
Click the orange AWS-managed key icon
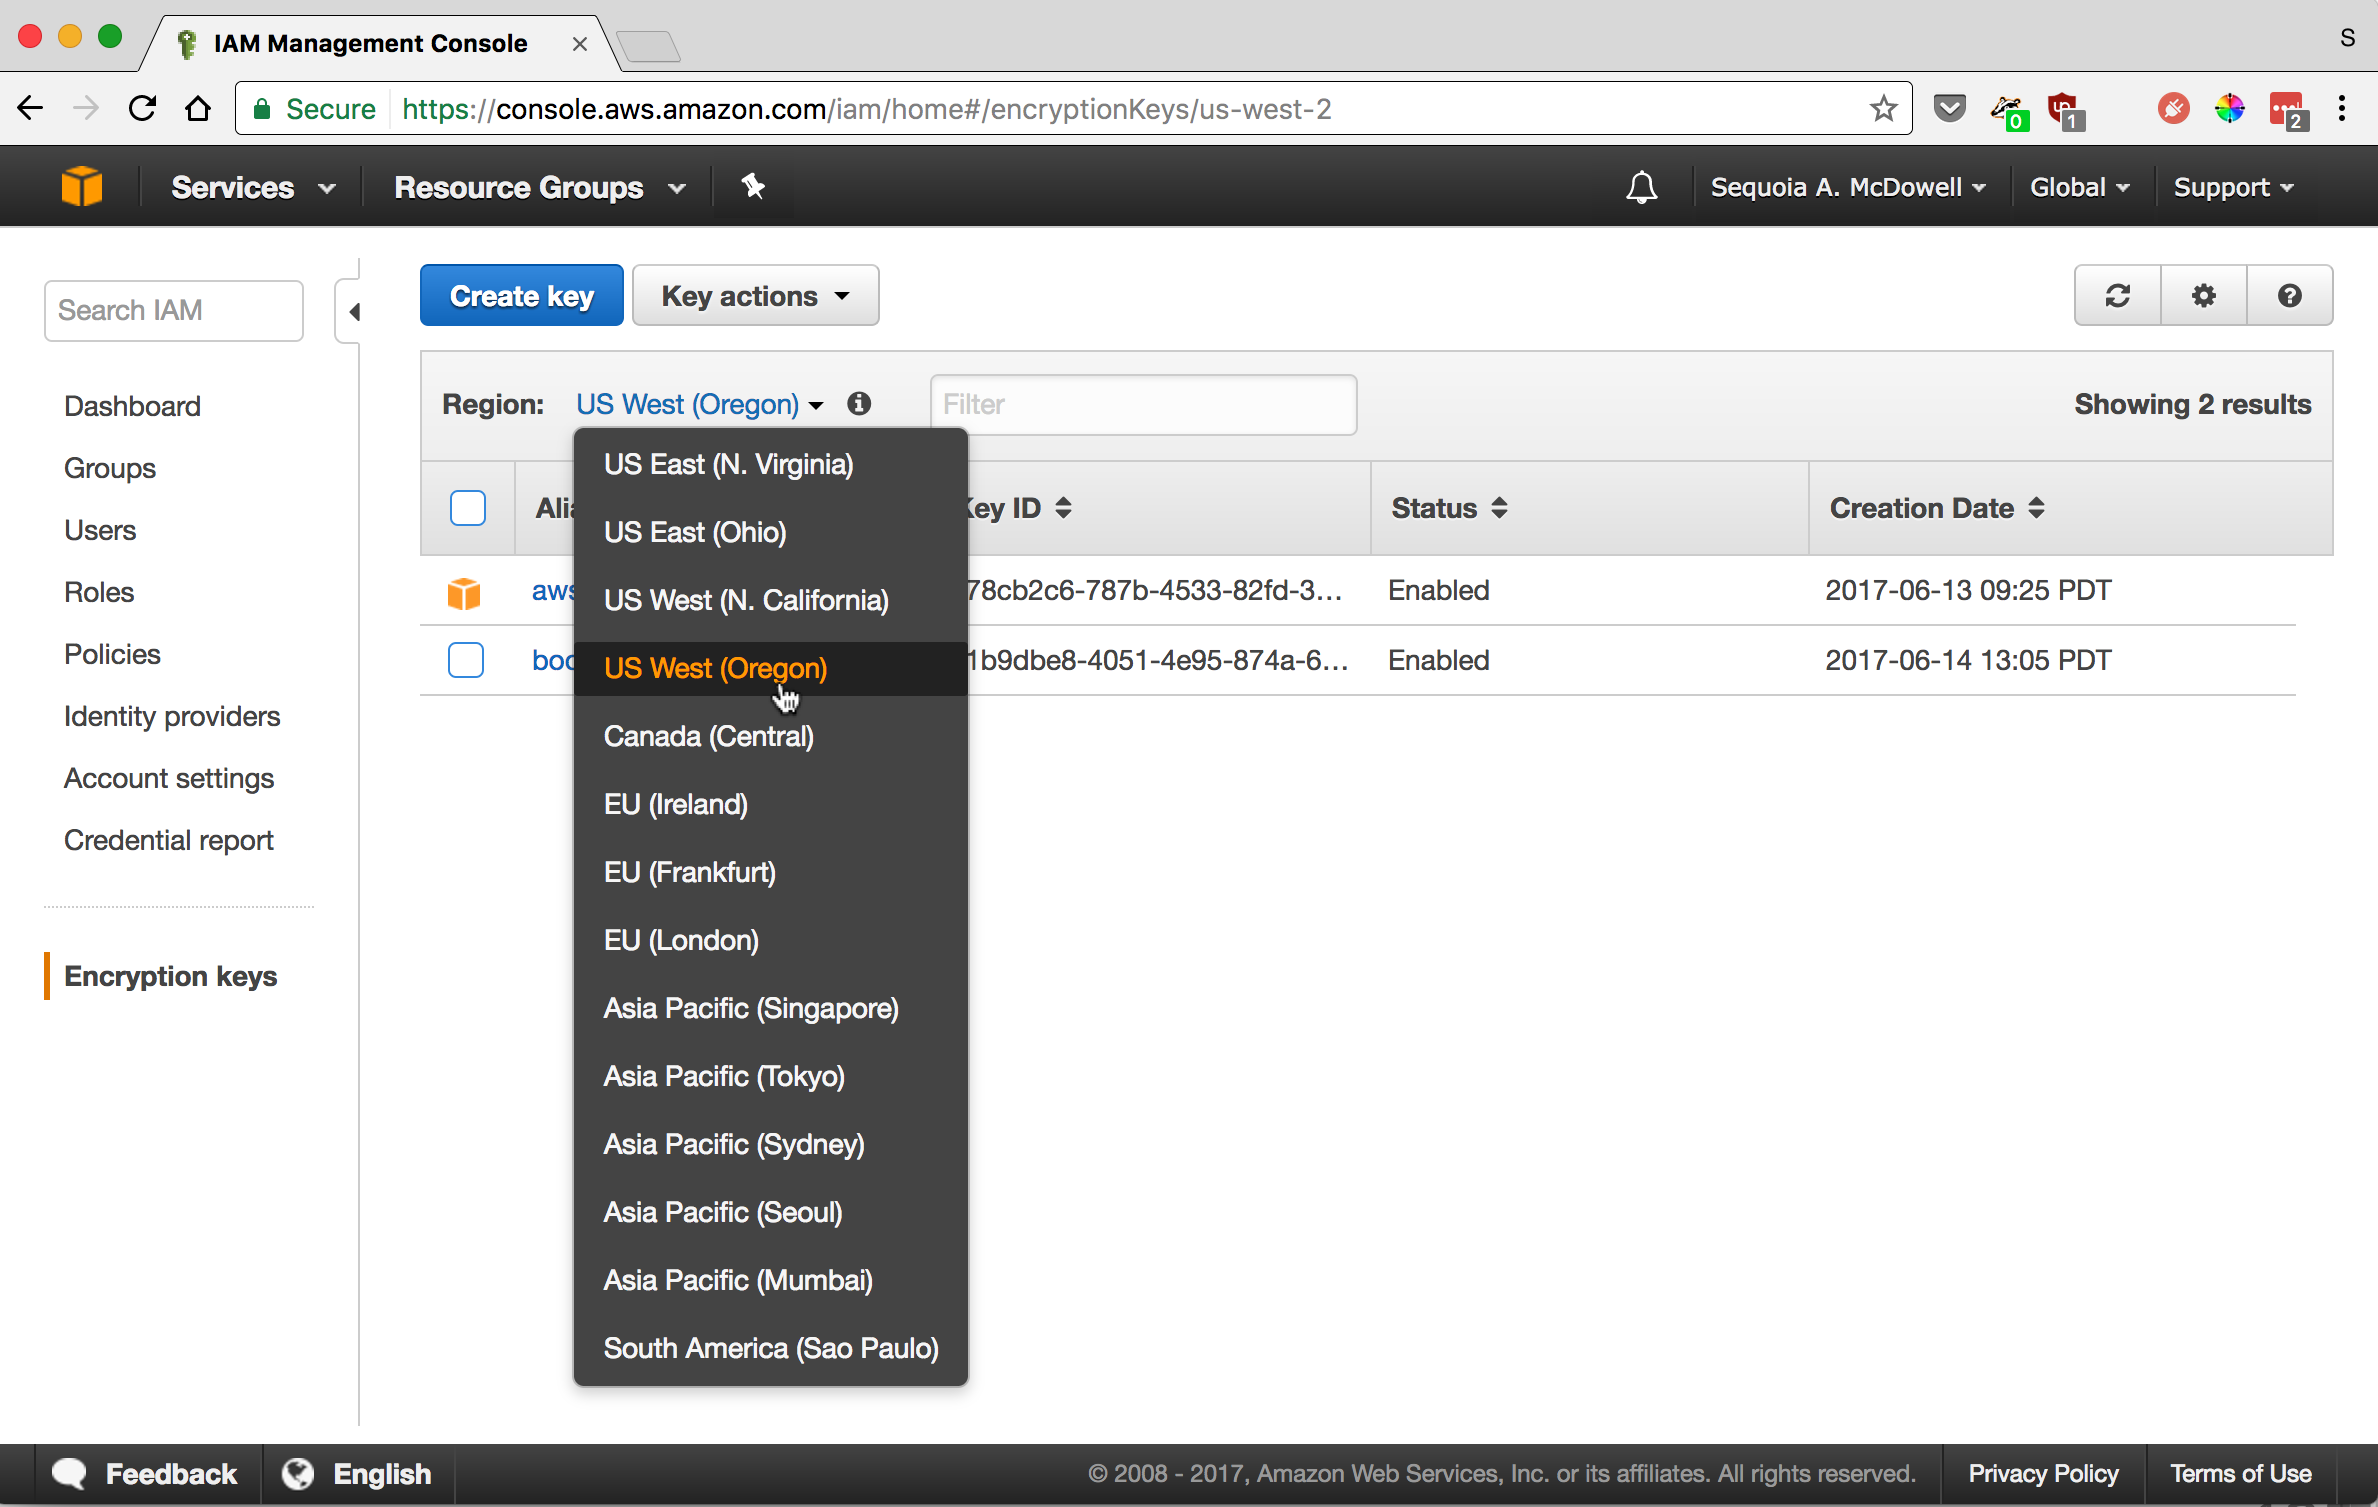point(464,592)
